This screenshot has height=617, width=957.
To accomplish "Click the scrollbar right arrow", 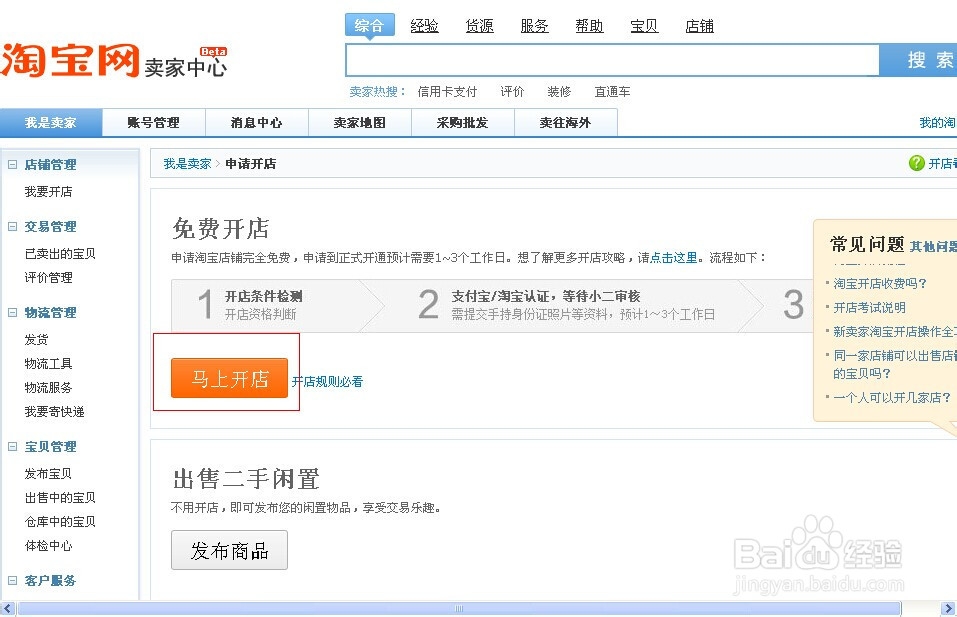I will tap(948, 608).
